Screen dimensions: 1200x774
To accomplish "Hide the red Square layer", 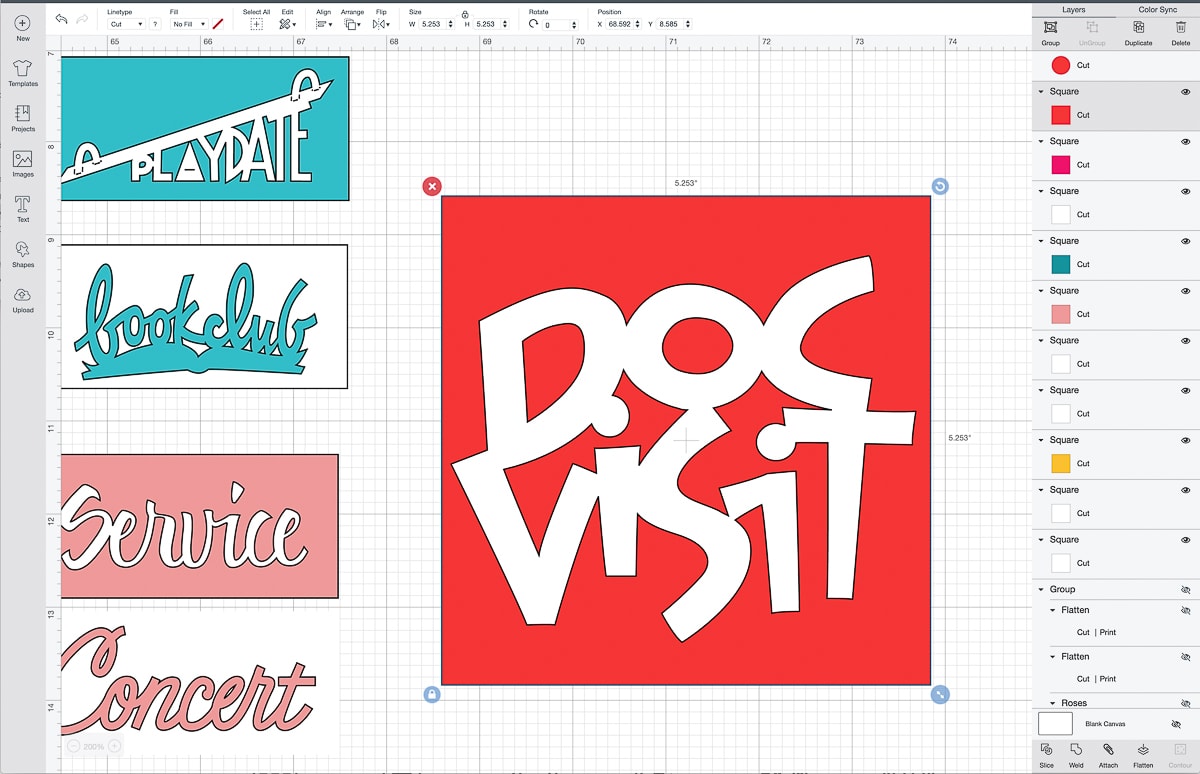I will coord(1185,91).
